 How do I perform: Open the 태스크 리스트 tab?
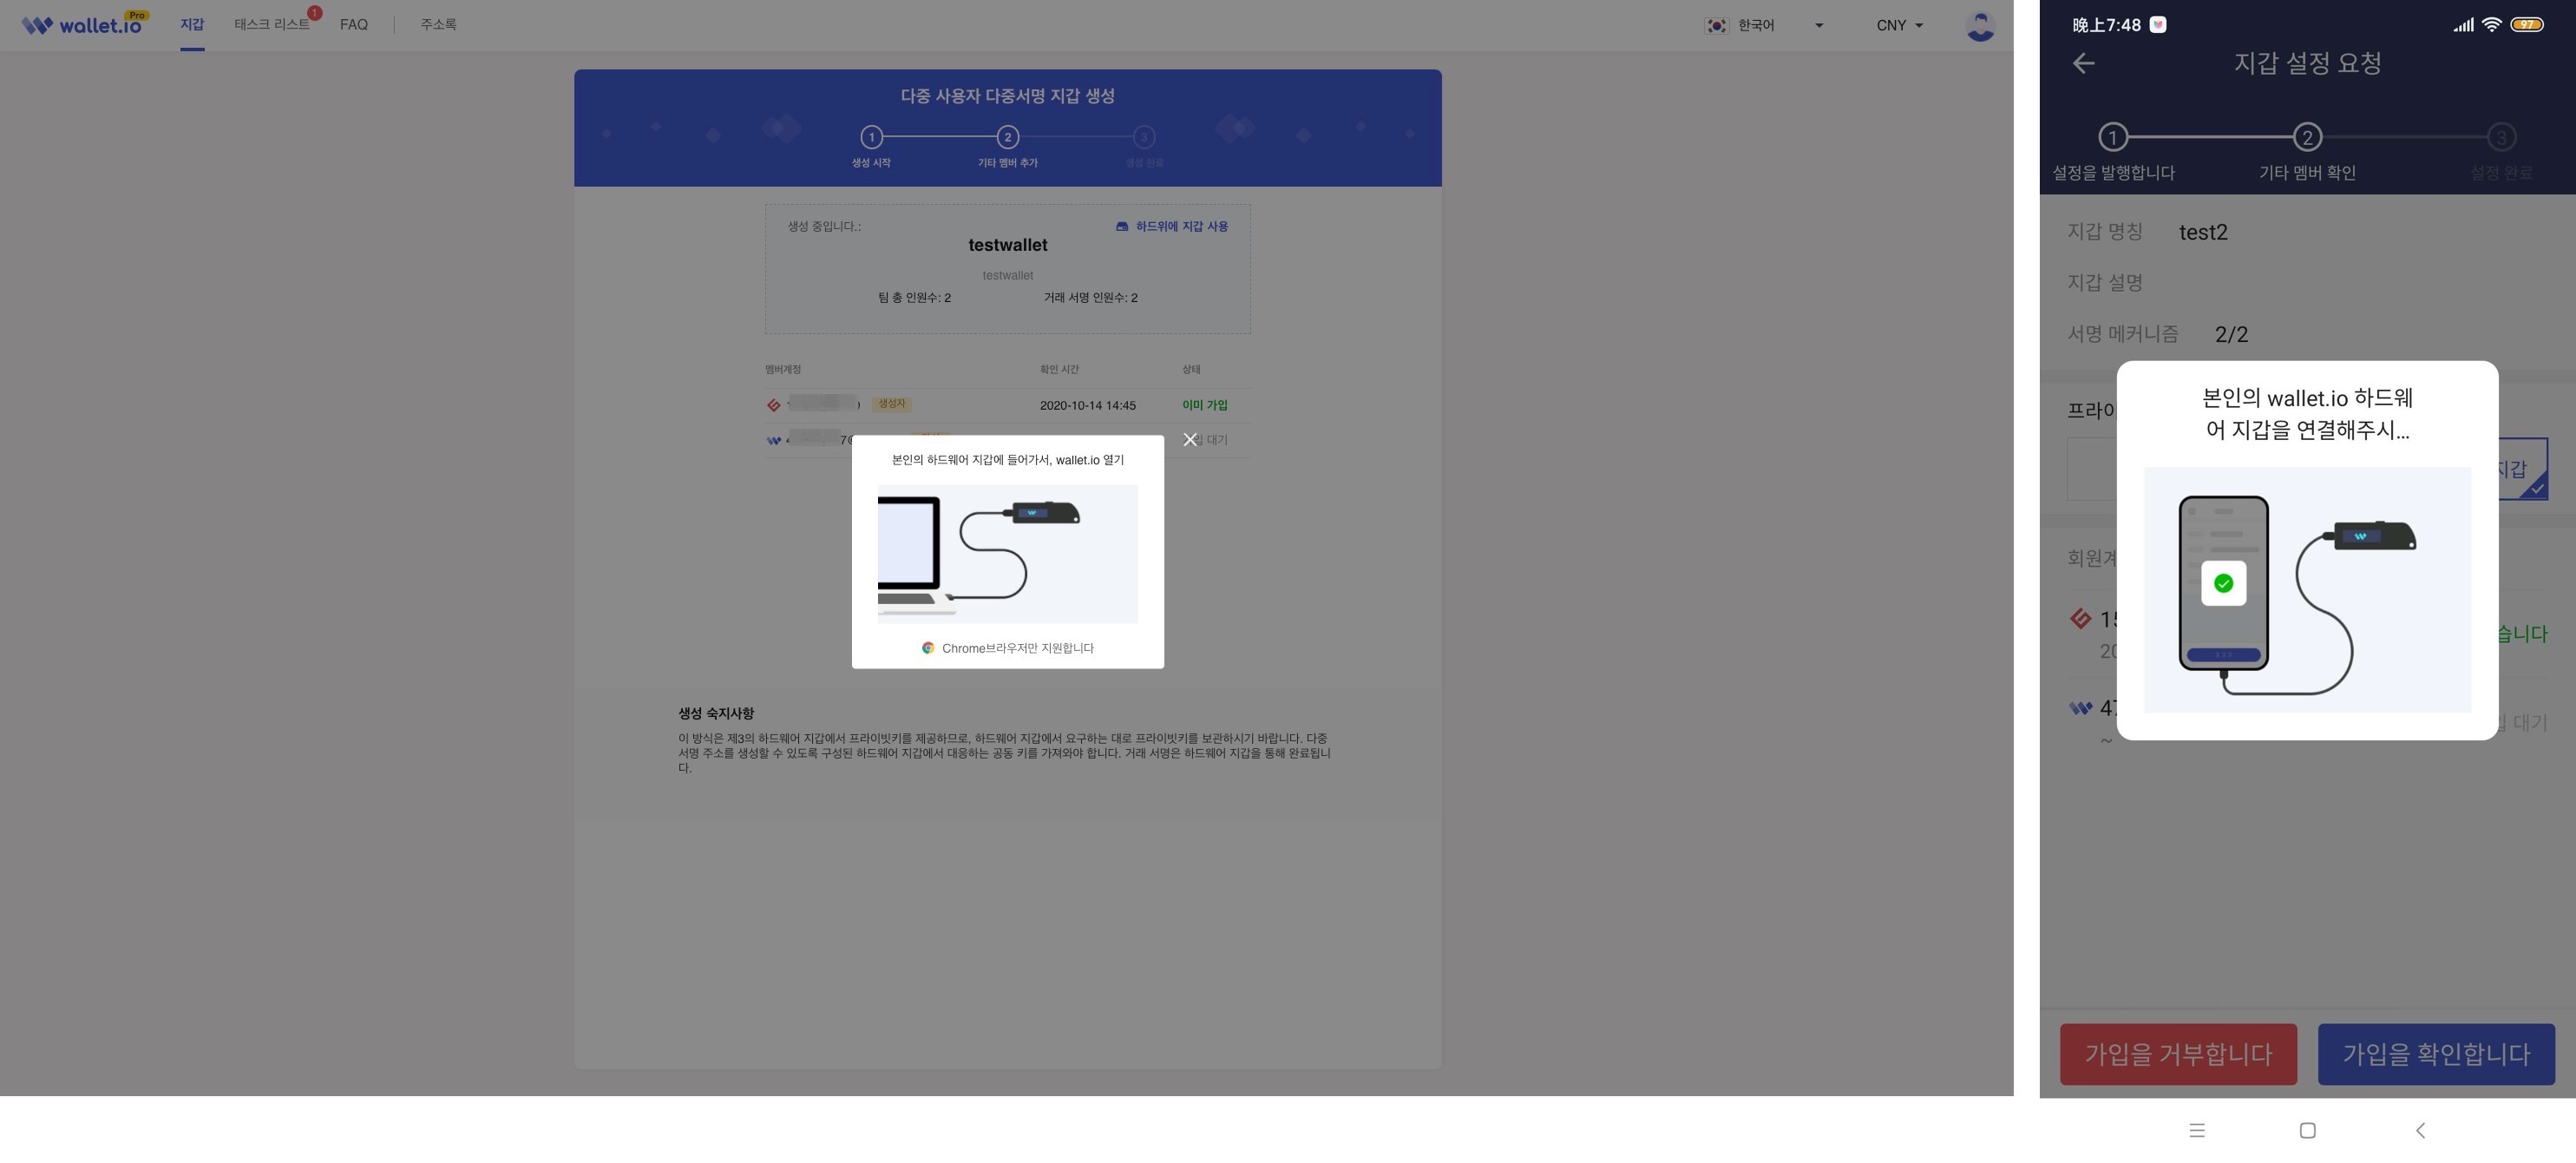click(x=271, y=24)
